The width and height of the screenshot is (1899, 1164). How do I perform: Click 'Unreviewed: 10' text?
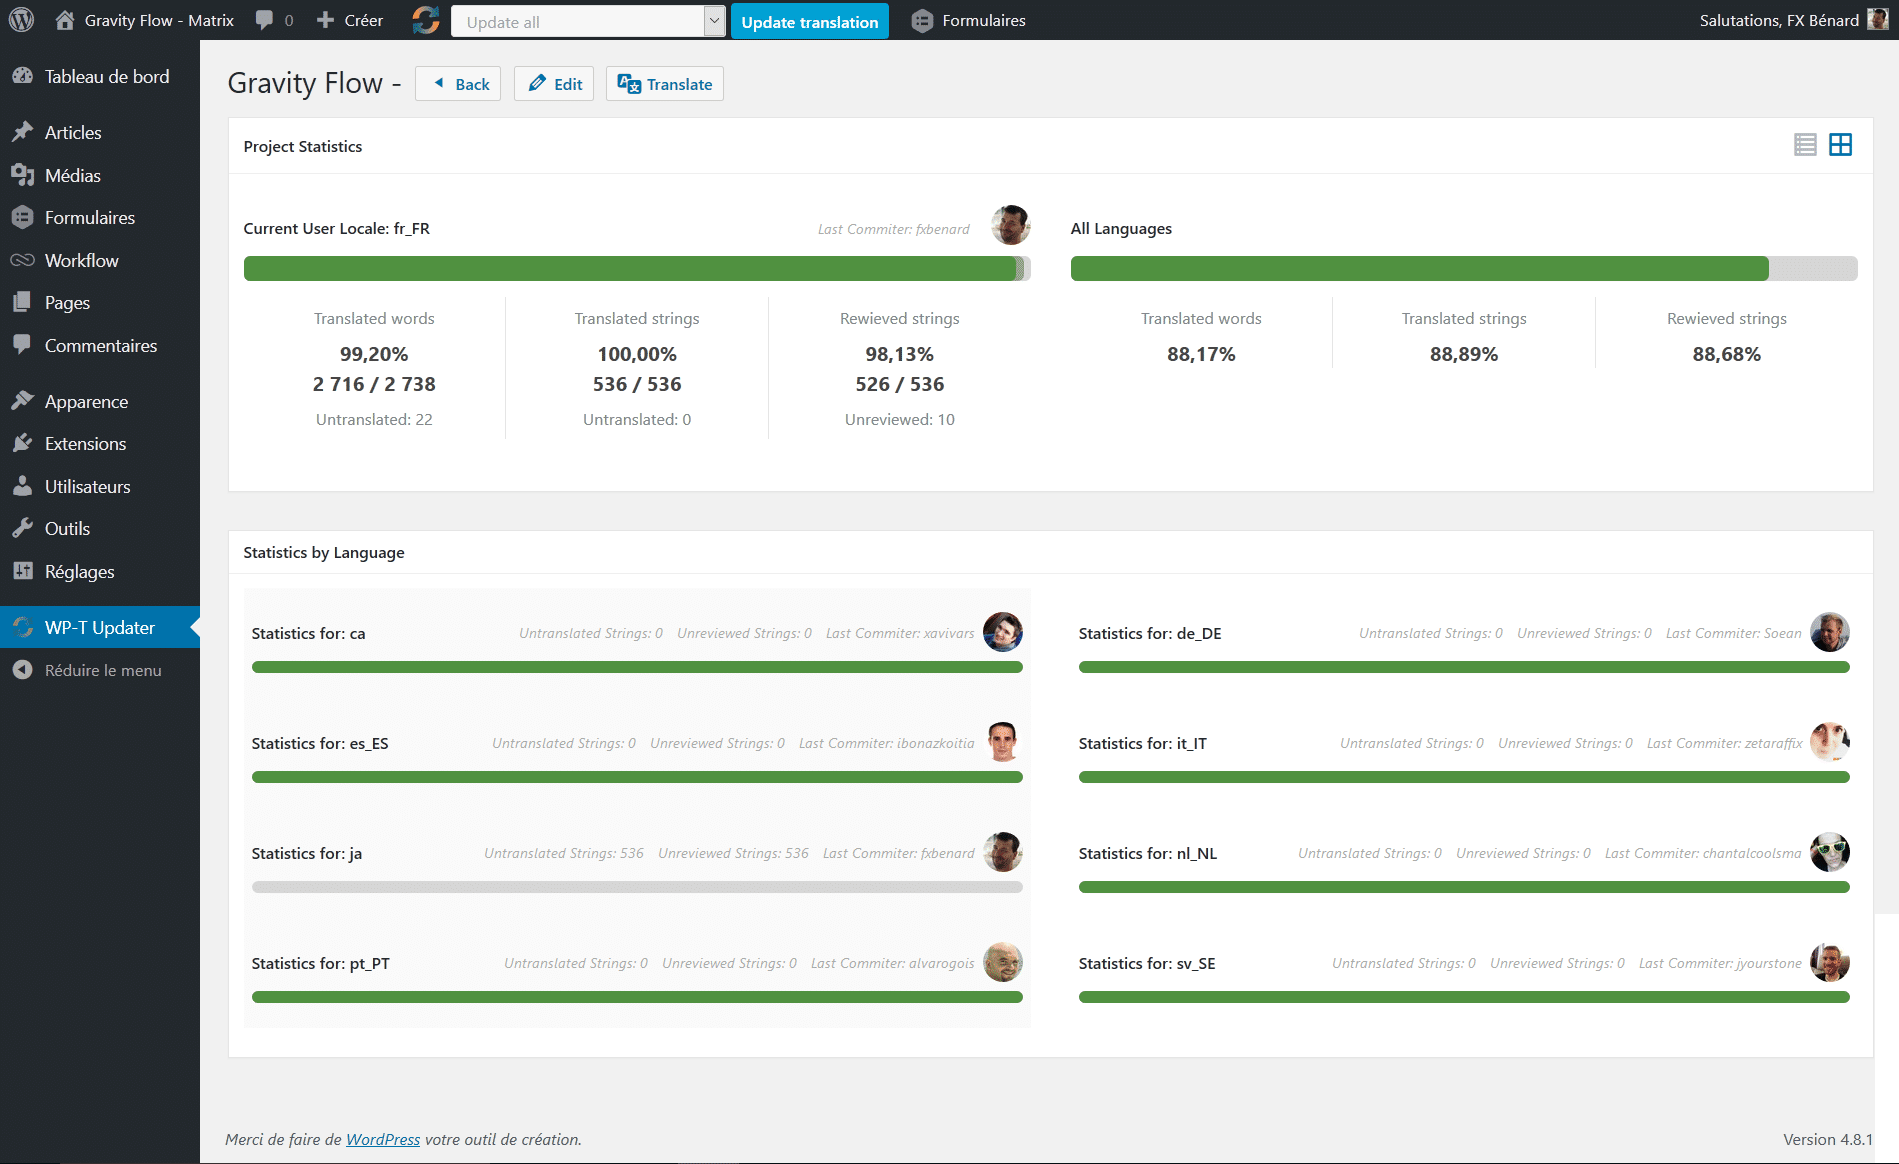coord(900,419)
